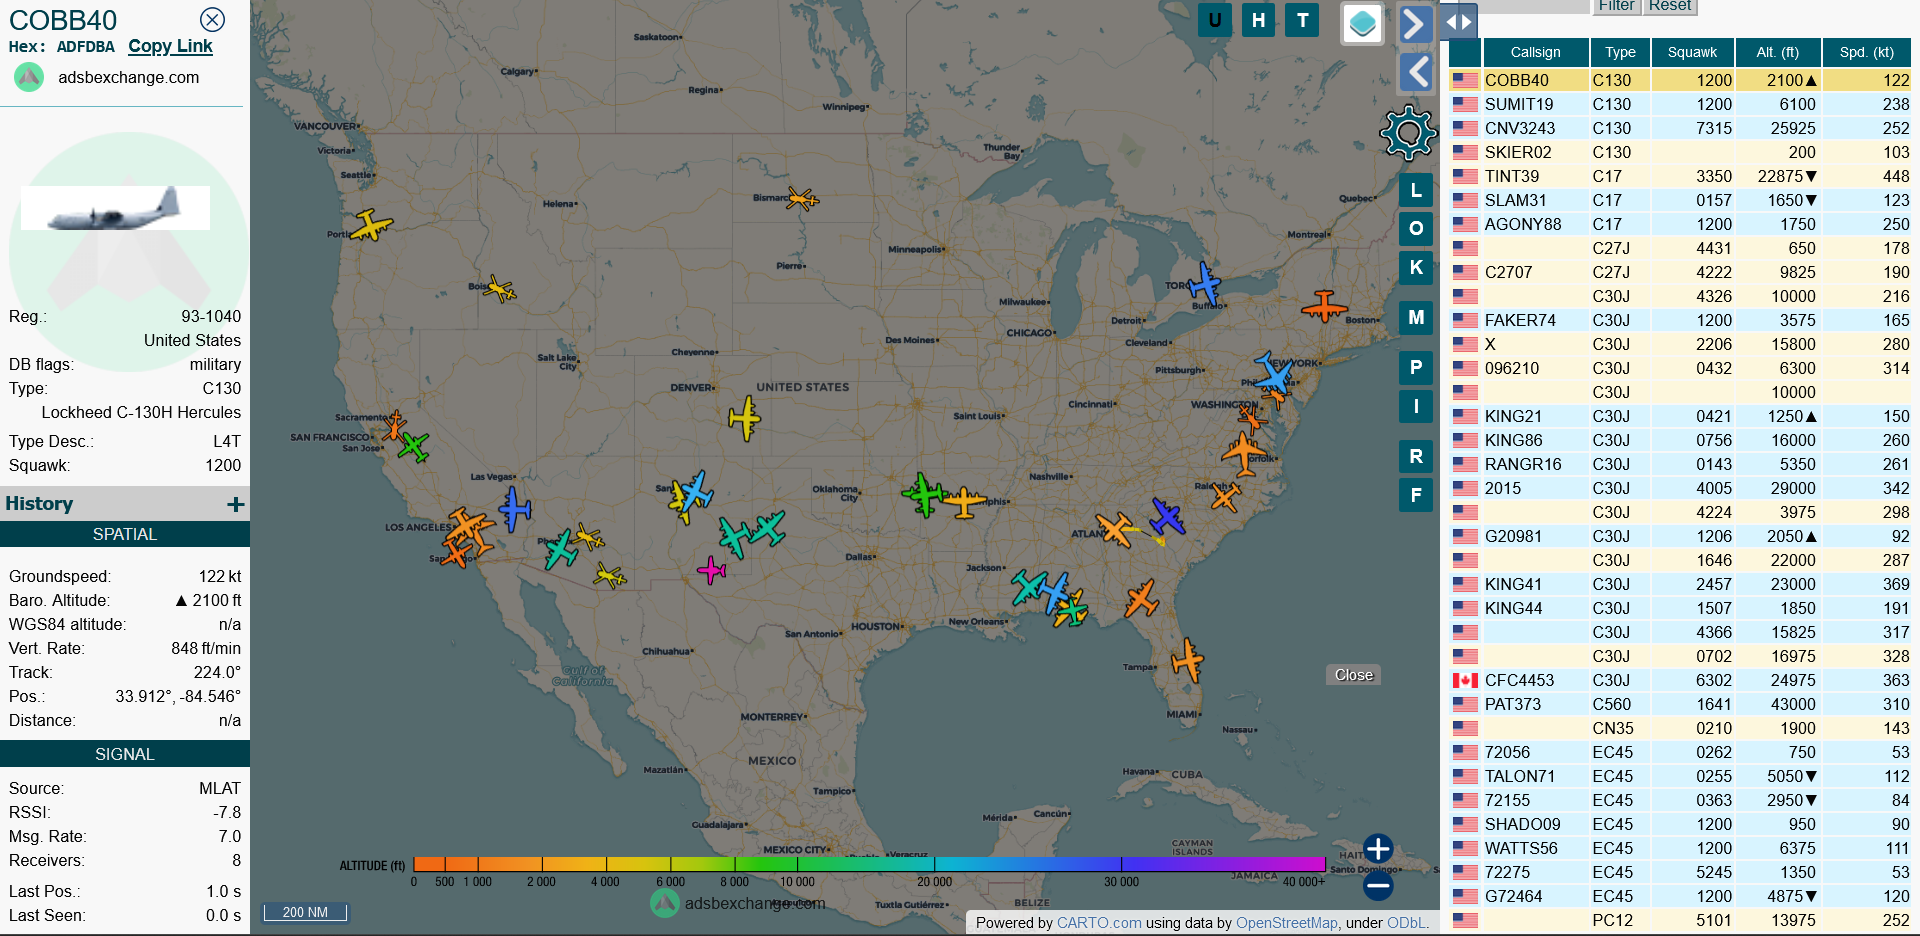The image size is (1920, 936).
Task: Click the Close button on map
Action: pyautogui.click(x=1354, y=675)
